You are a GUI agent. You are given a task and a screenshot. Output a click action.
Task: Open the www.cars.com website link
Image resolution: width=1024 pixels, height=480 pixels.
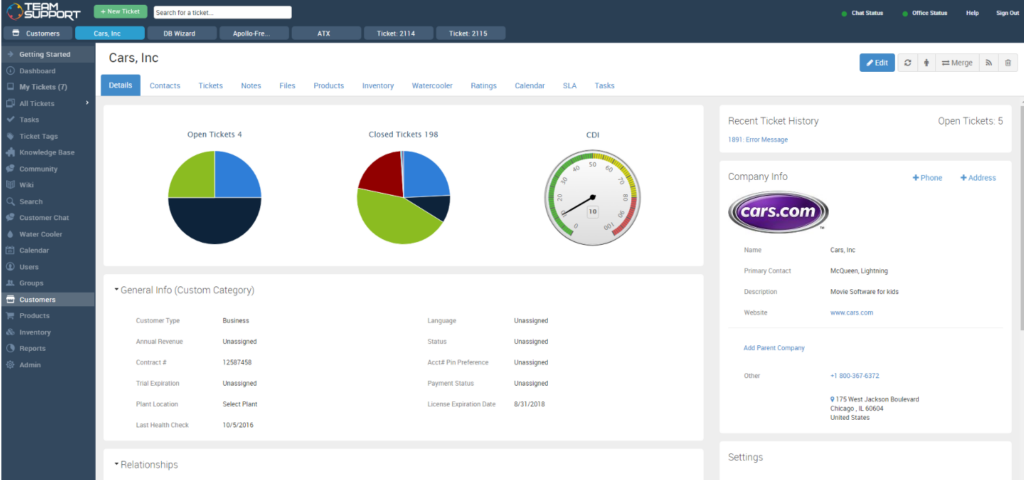coord(852,313)
